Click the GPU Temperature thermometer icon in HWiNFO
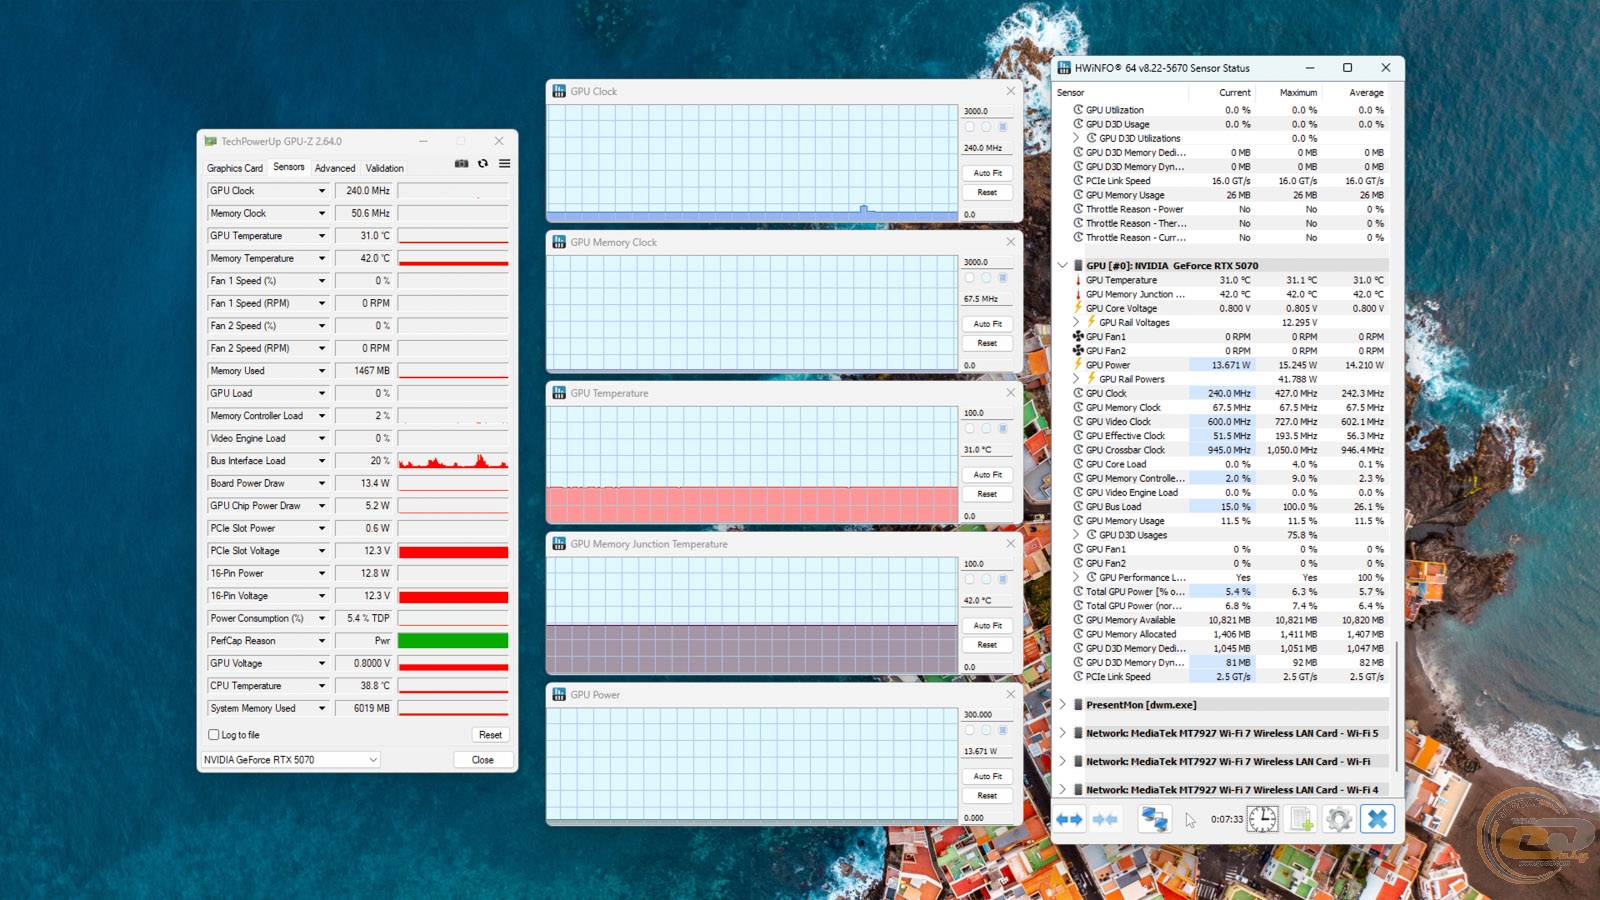1600x900 pixels. pyautogui.click(x=1078, y=280)
